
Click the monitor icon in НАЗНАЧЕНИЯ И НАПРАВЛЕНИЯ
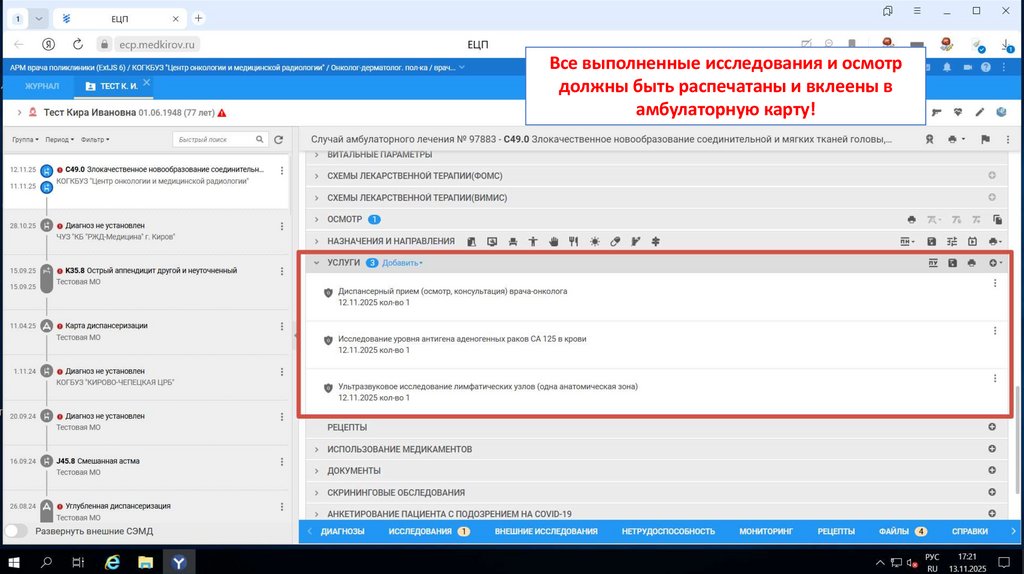tap(492, 242)
